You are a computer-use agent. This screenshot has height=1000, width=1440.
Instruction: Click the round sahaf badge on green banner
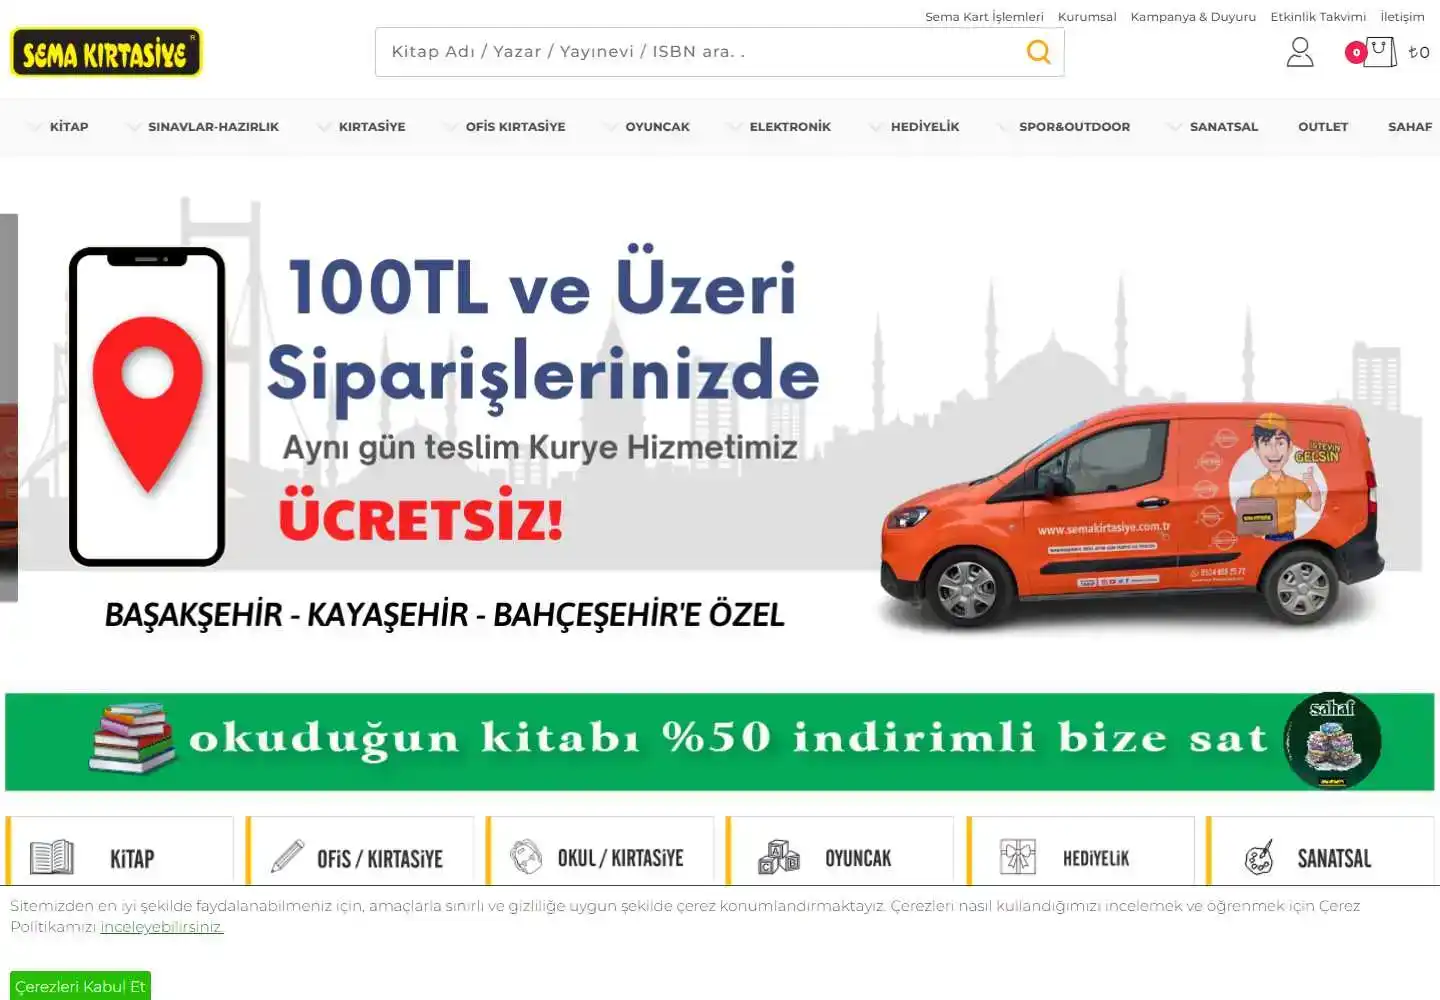click(x=1333, y=741)
